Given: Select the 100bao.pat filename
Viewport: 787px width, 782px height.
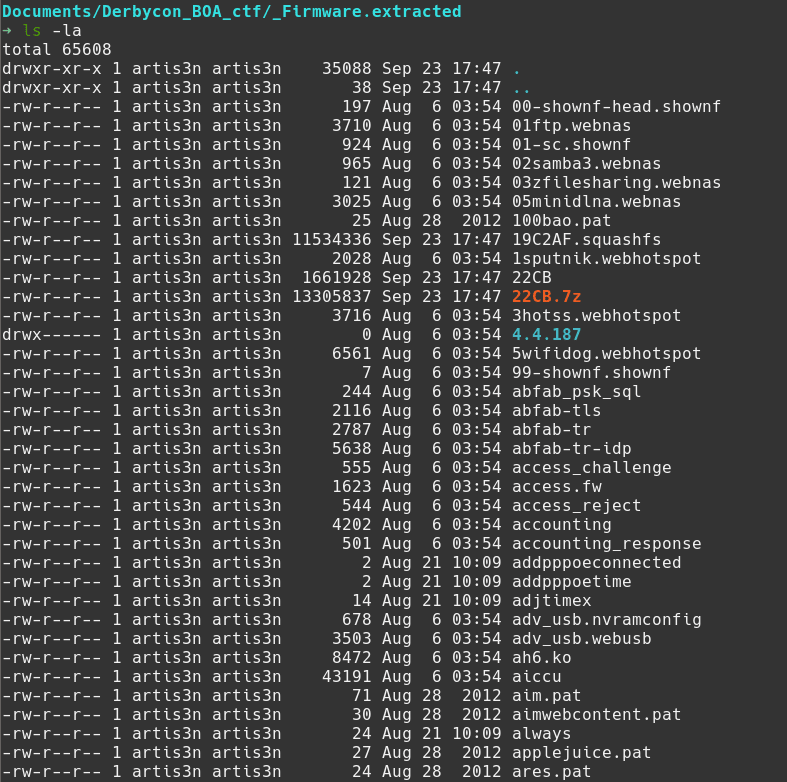Looking at the screenshot, I should 561,221.
